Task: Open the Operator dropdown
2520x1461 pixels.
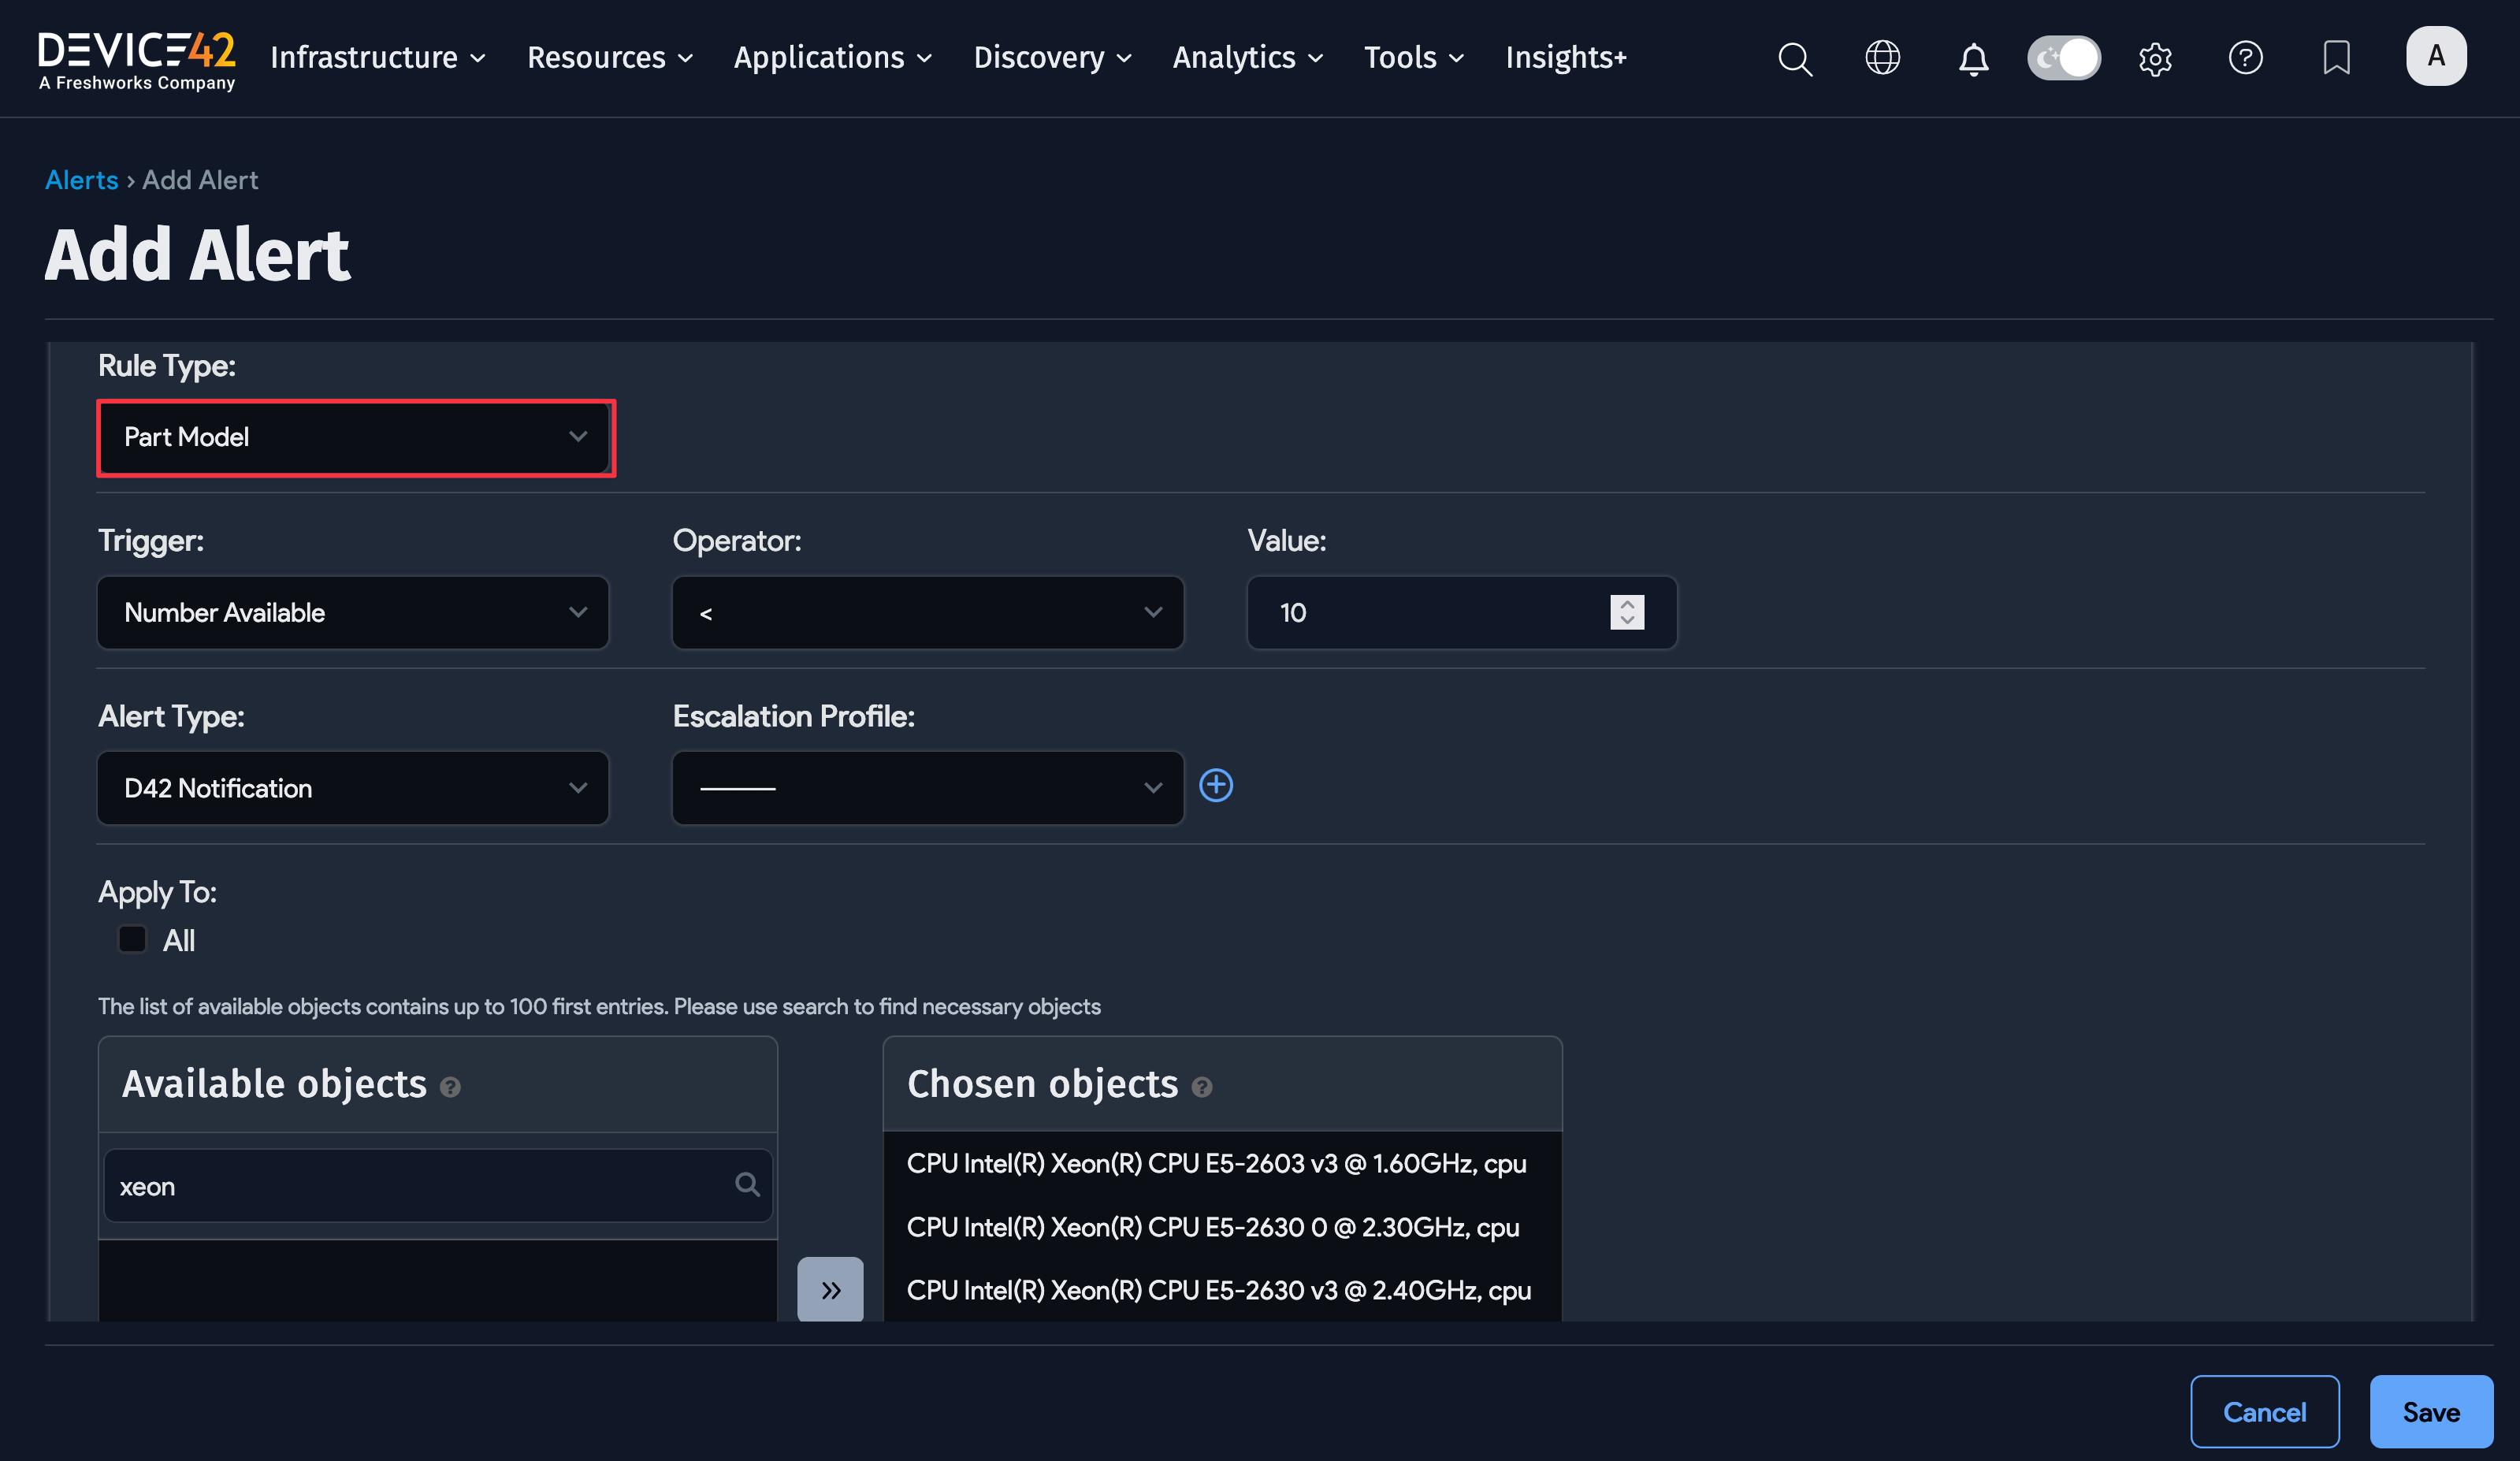Action: [927, 612]
